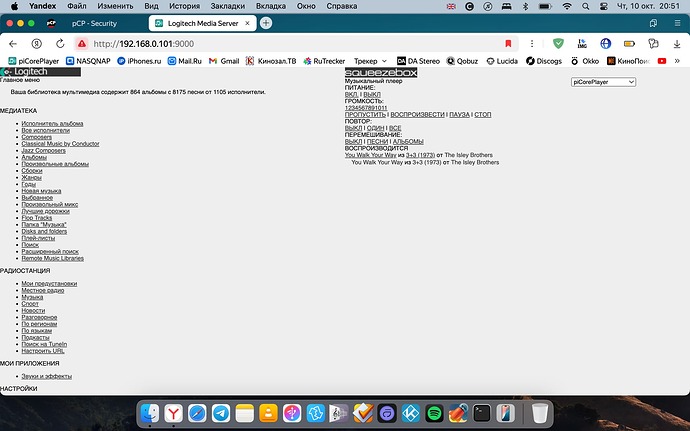
Task: Click the yellow battery saver toolbar icon
Action: (x=630, y=44)
